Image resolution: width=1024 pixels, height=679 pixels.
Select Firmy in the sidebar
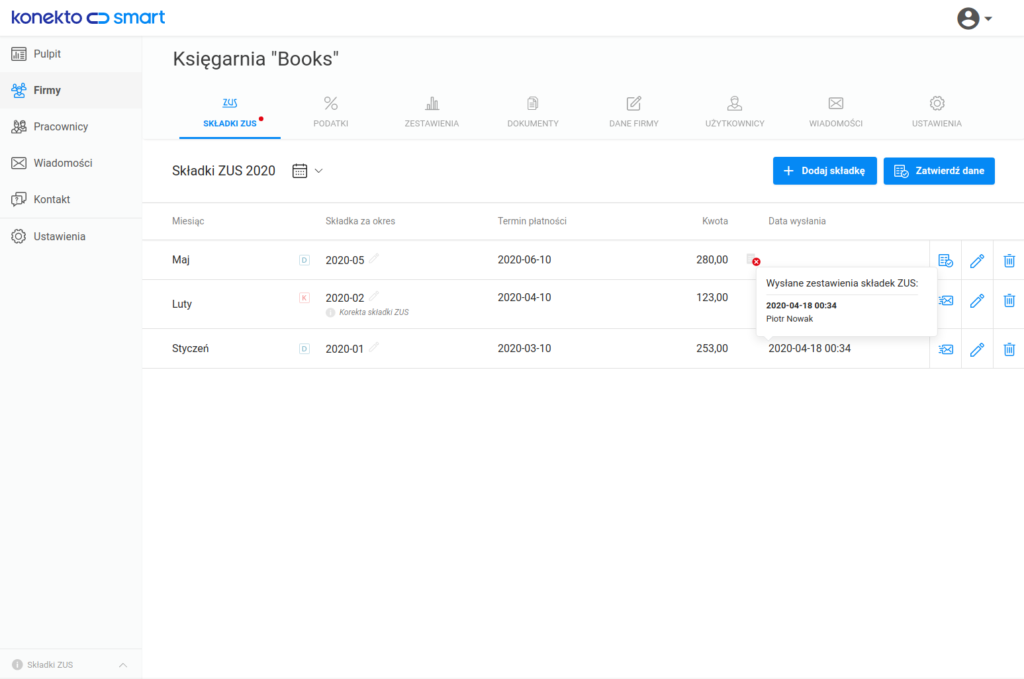click(x=71, y=90)
